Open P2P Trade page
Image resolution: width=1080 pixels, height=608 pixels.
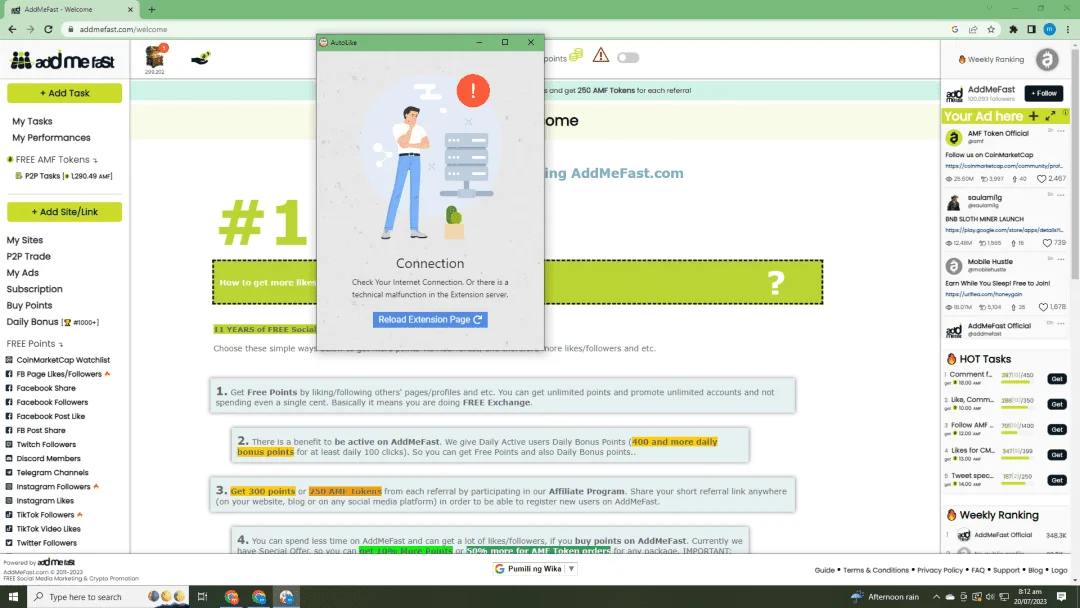pyautogui.click(x=28, y=256)
